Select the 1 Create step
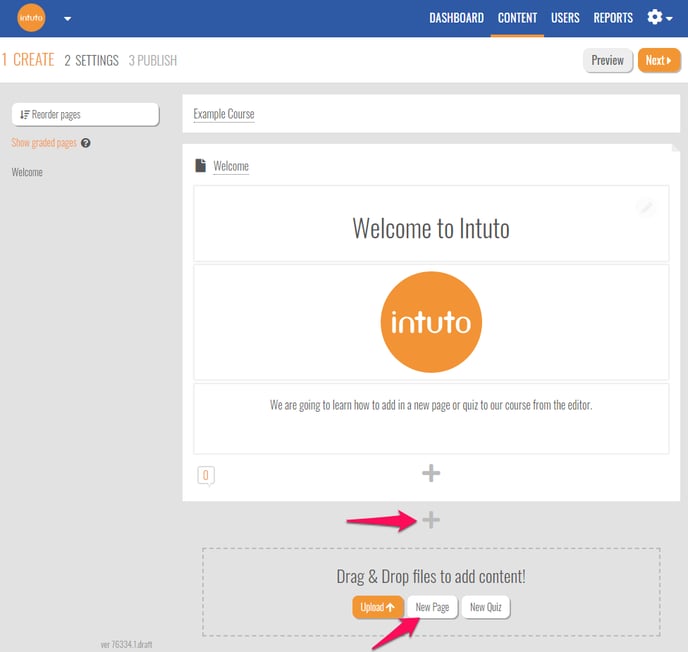 [28, 60]
